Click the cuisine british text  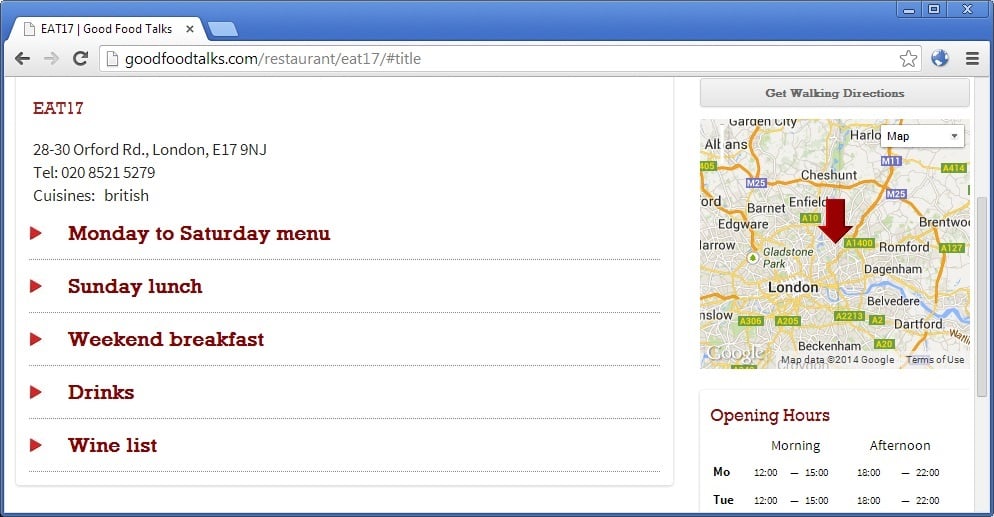(126, 196)
